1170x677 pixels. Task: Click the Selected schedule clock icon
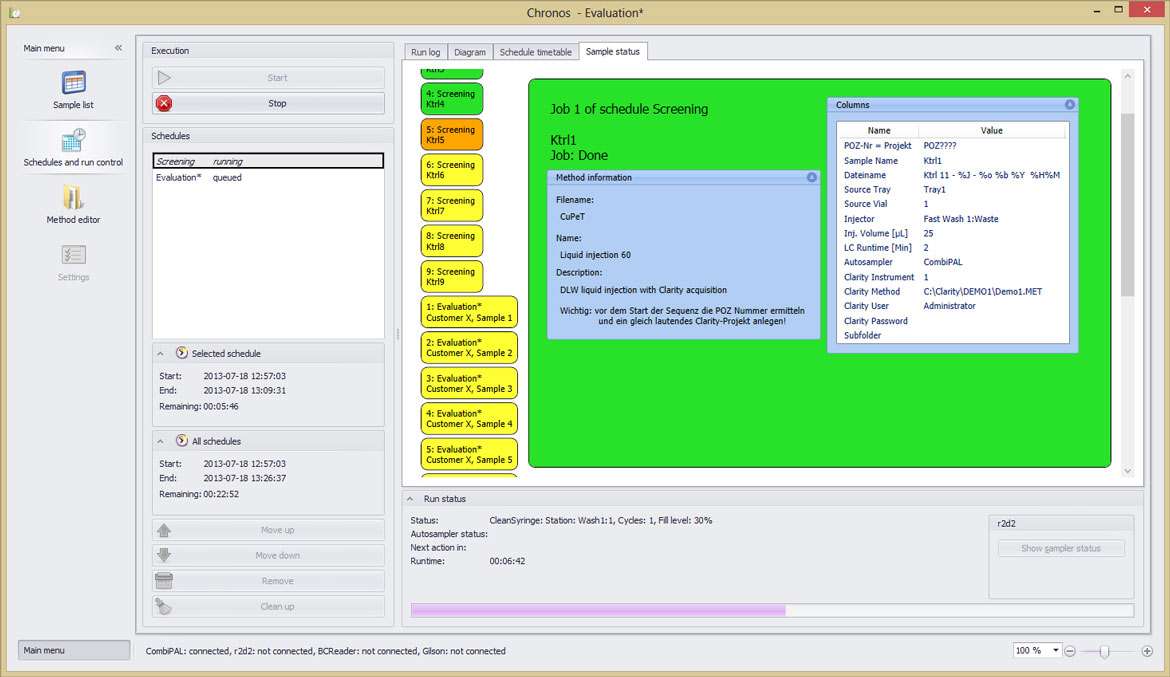(x=181, y=353)
